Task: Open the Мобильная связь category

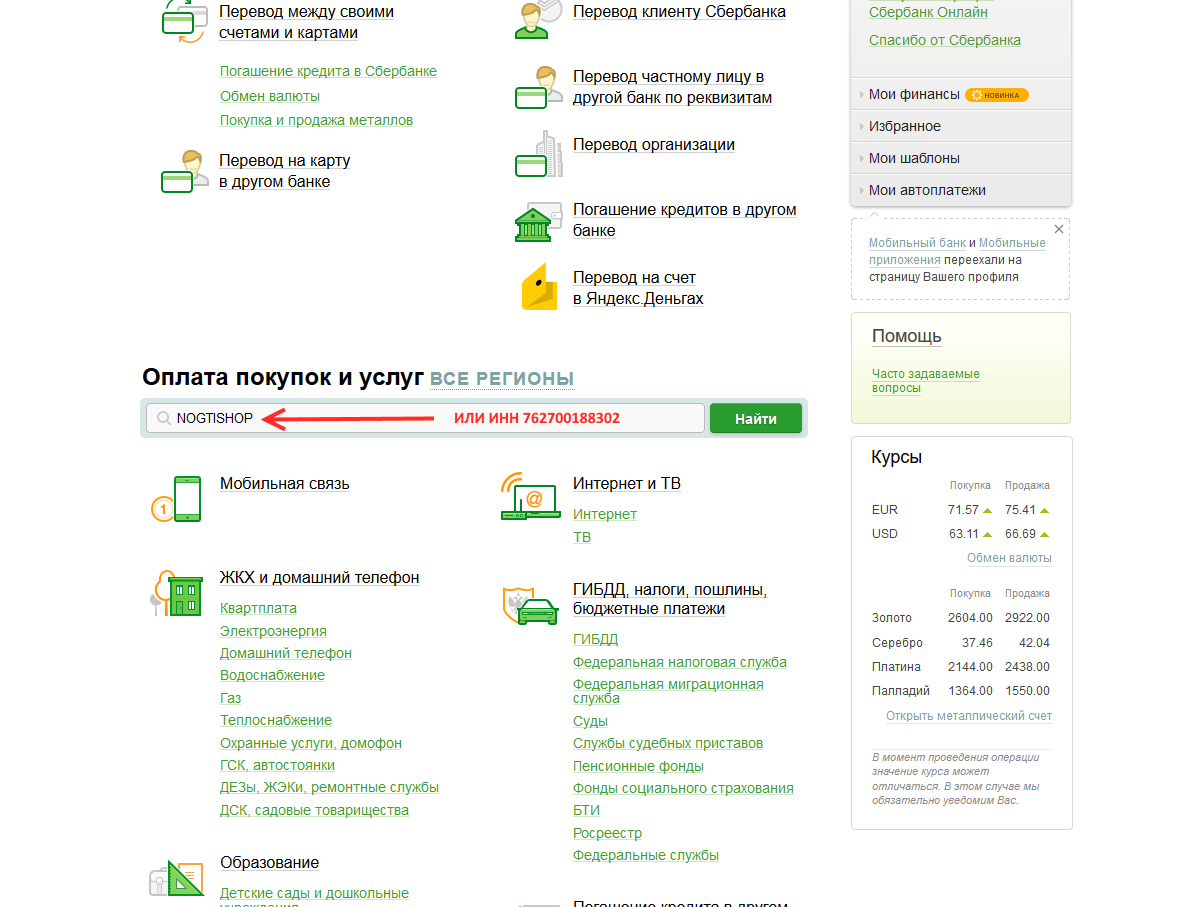Action: click(285, 484)
